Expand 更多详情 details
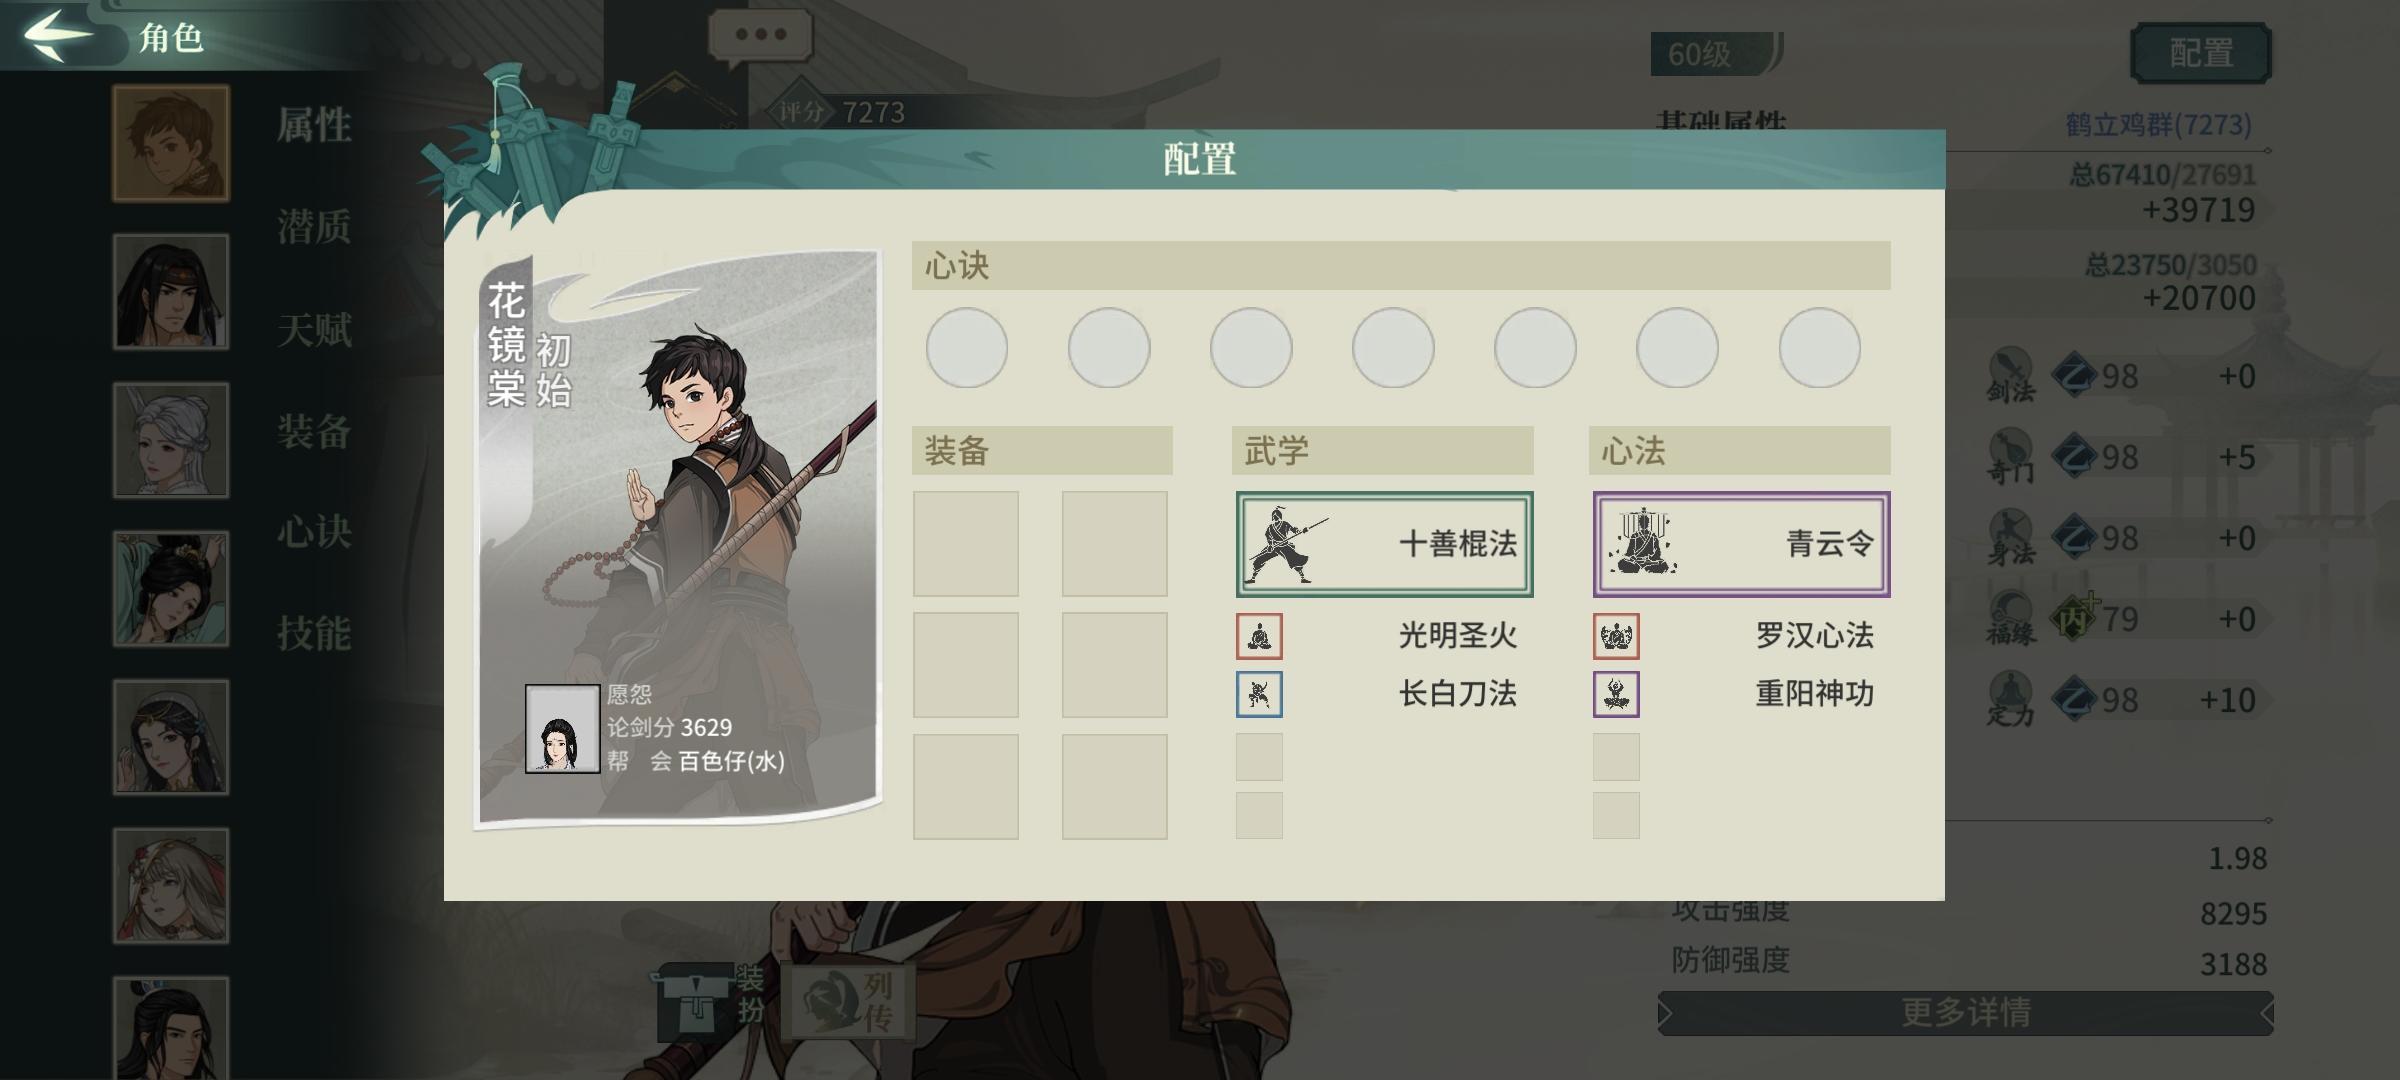 (x=1965, y=1013)
